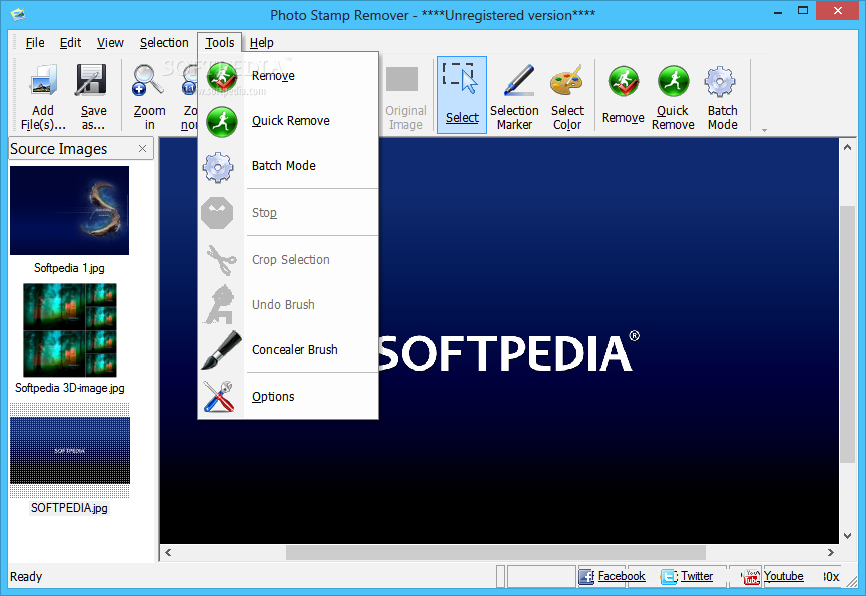This screenshot has height=596, width=866.
Task: Click the Add File(s) toolbar icon
Action: click(x=43, y=80)
